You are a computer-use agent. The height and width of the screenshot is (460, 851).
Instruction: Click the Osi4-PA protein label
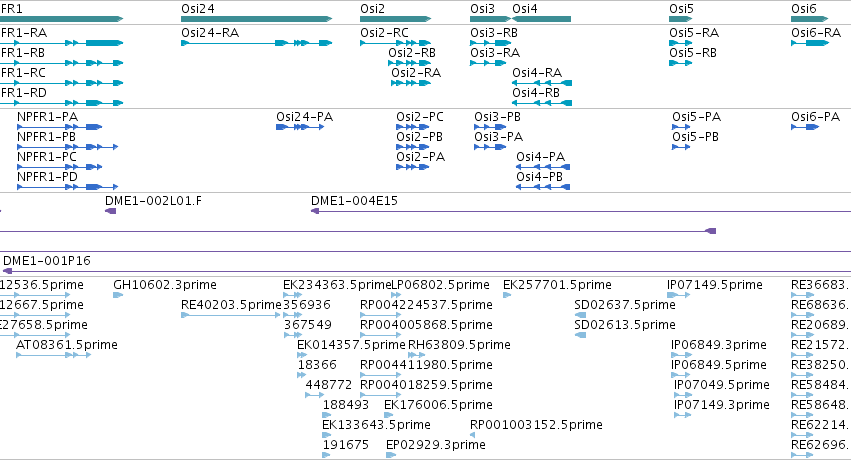pyautogui.click(x=541, y=157)
